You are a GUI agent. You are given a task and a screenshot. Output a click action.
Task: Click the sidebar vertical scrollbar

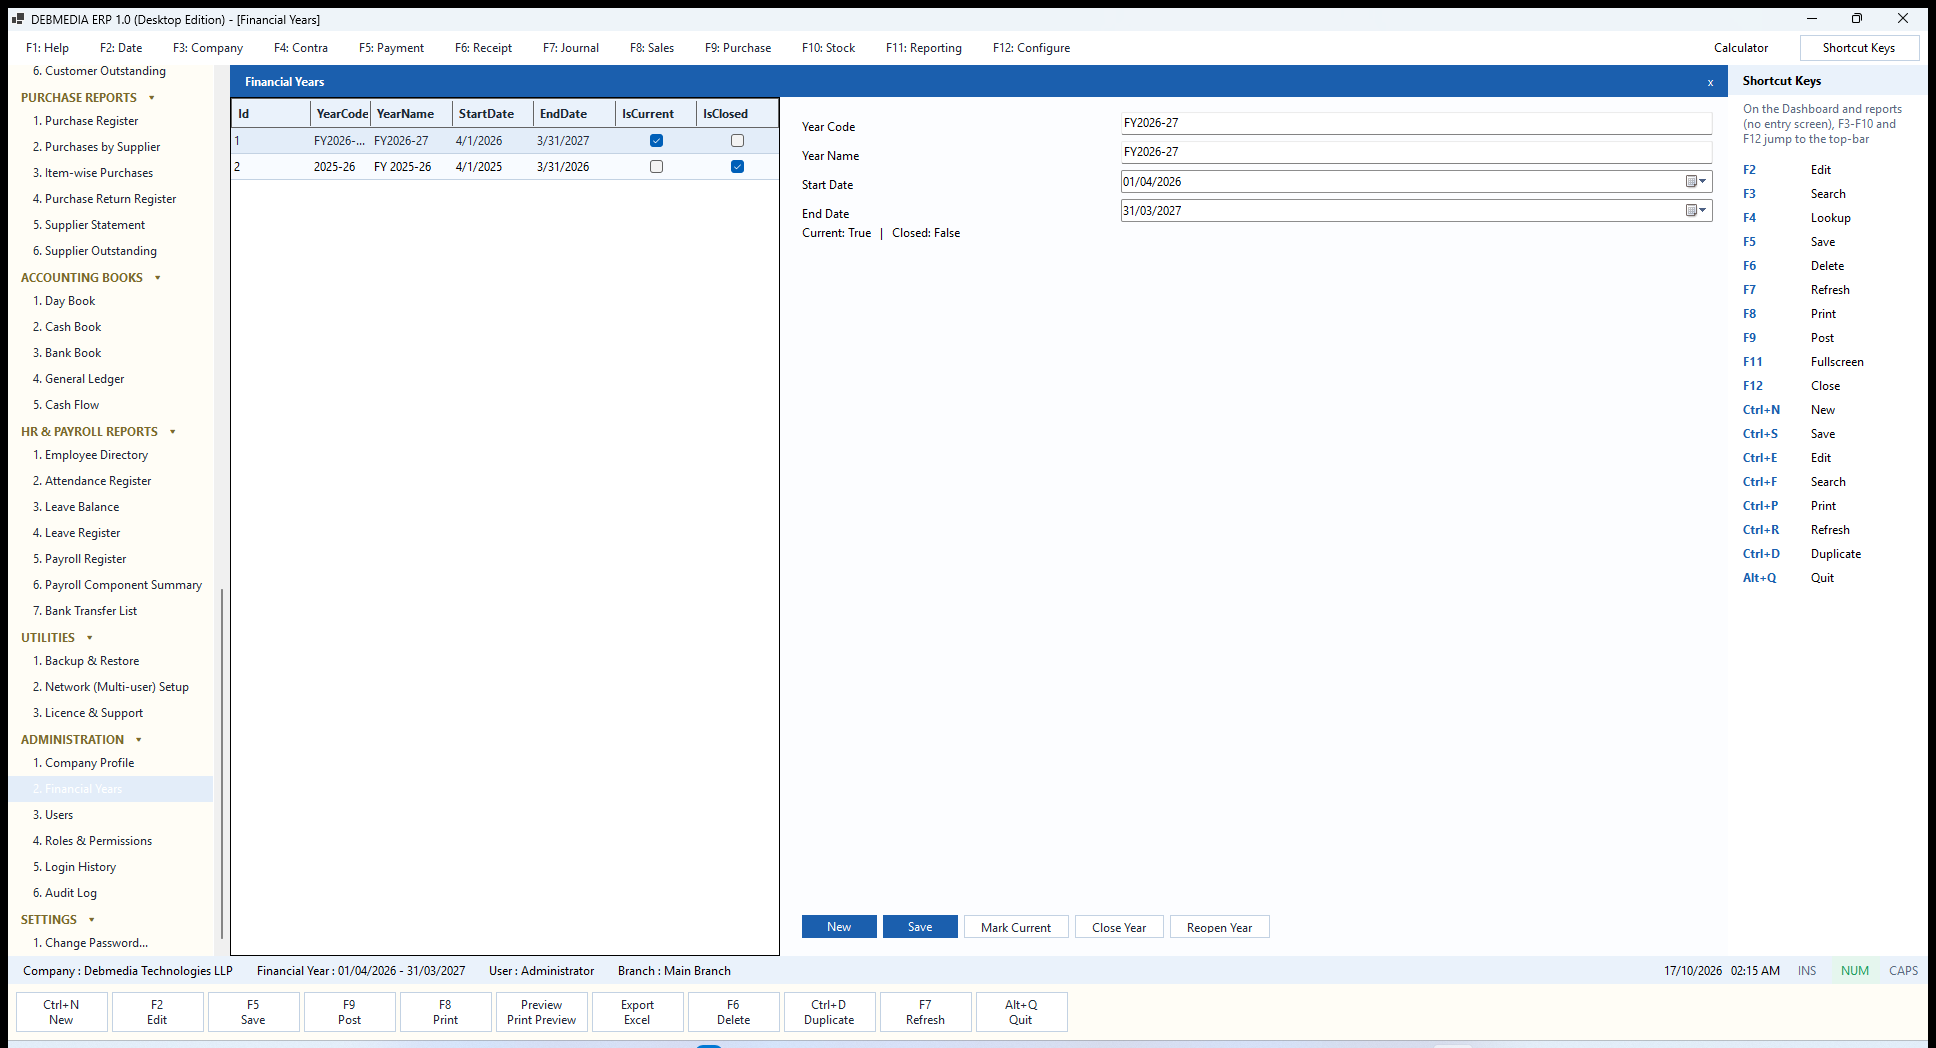pyautogui.click(x=221, y=765)
